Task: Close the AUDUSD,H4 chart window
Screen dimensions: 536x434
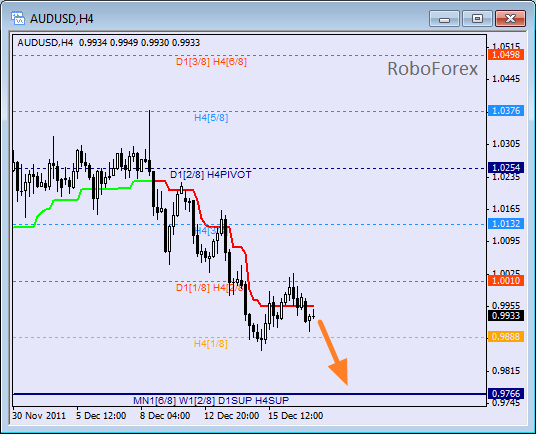Action: (x=510, y=18)
